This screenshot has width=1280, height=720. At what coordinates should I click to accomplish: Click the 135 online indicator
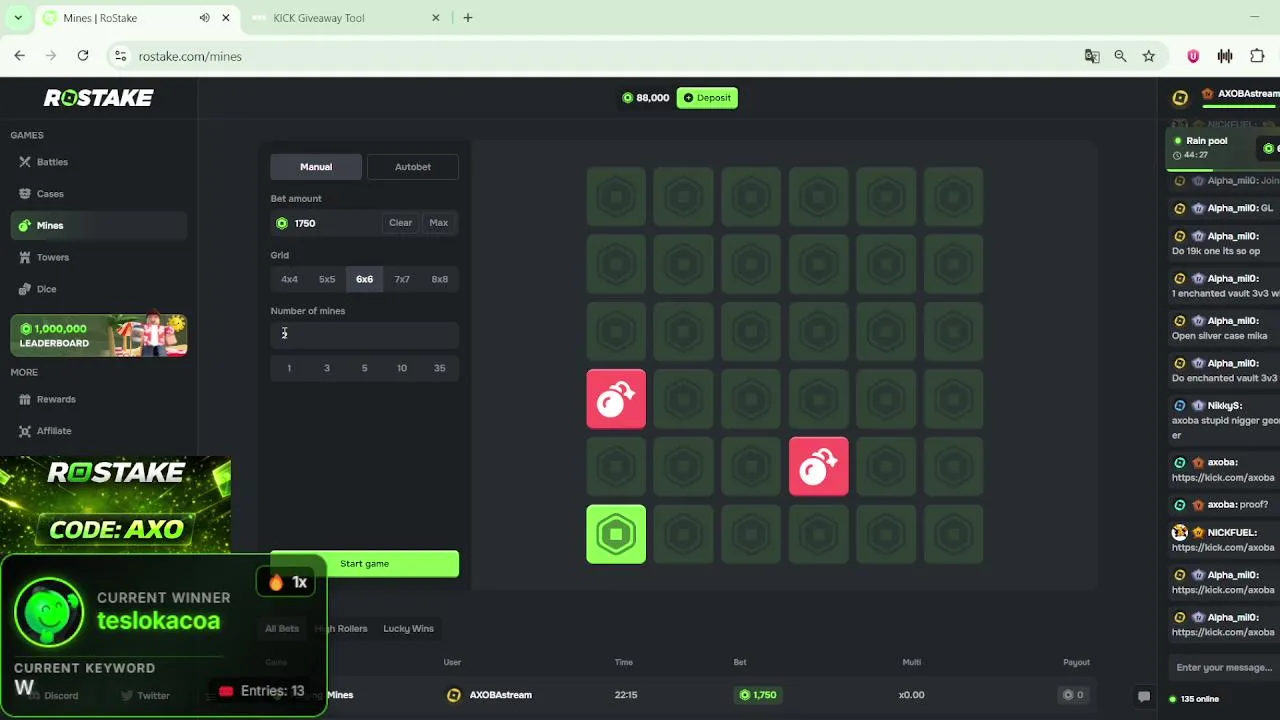(x=1195, y=699)
